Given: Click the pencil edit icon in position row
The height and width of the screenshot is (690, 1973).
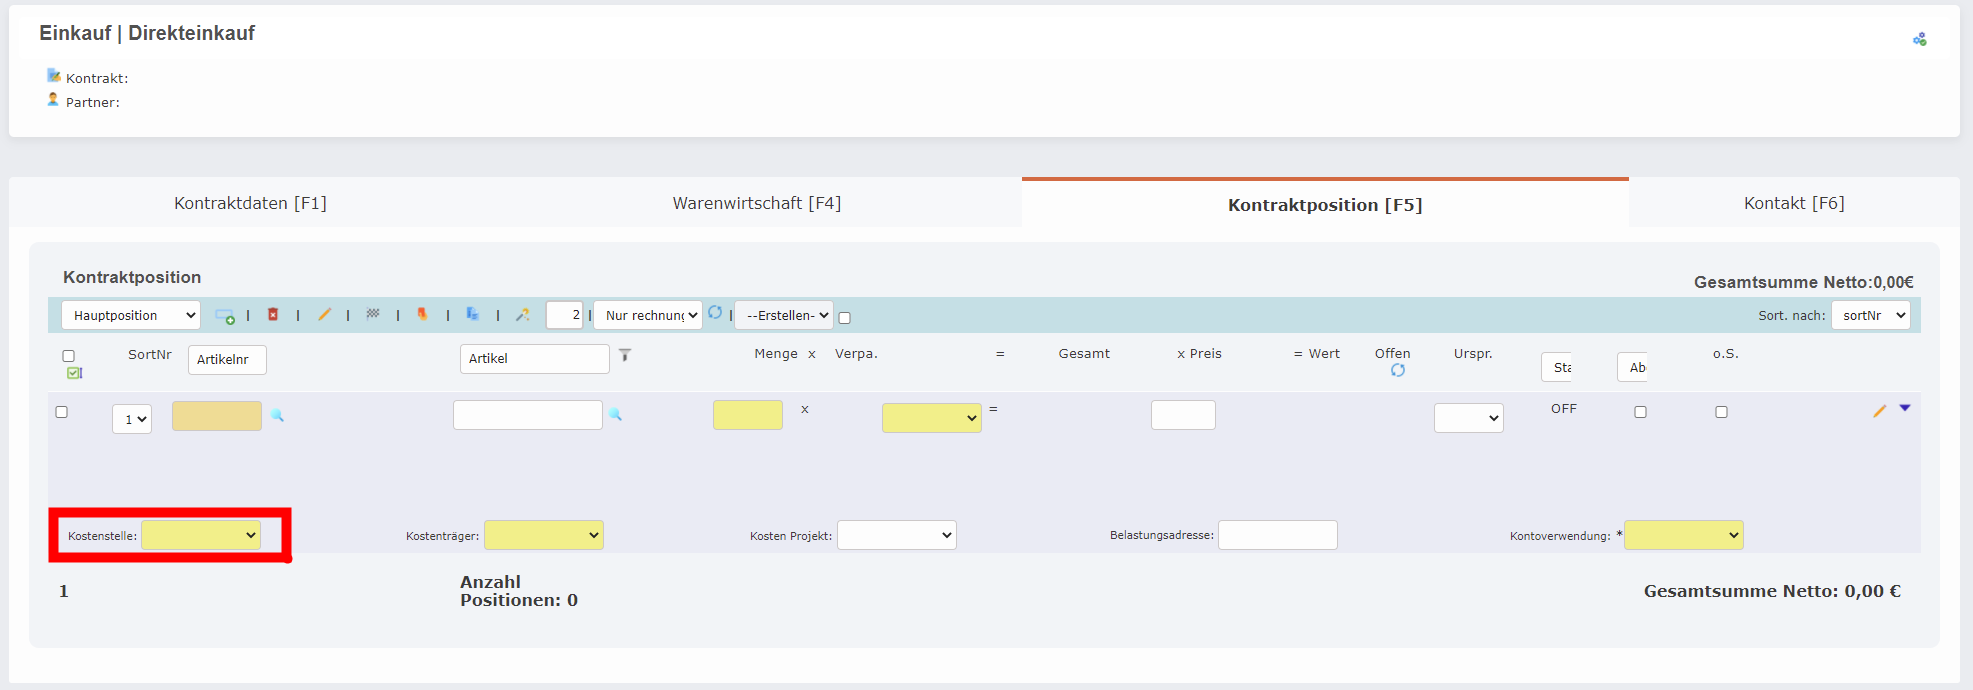Looking at the screenshot, I should coord(1879,411).
